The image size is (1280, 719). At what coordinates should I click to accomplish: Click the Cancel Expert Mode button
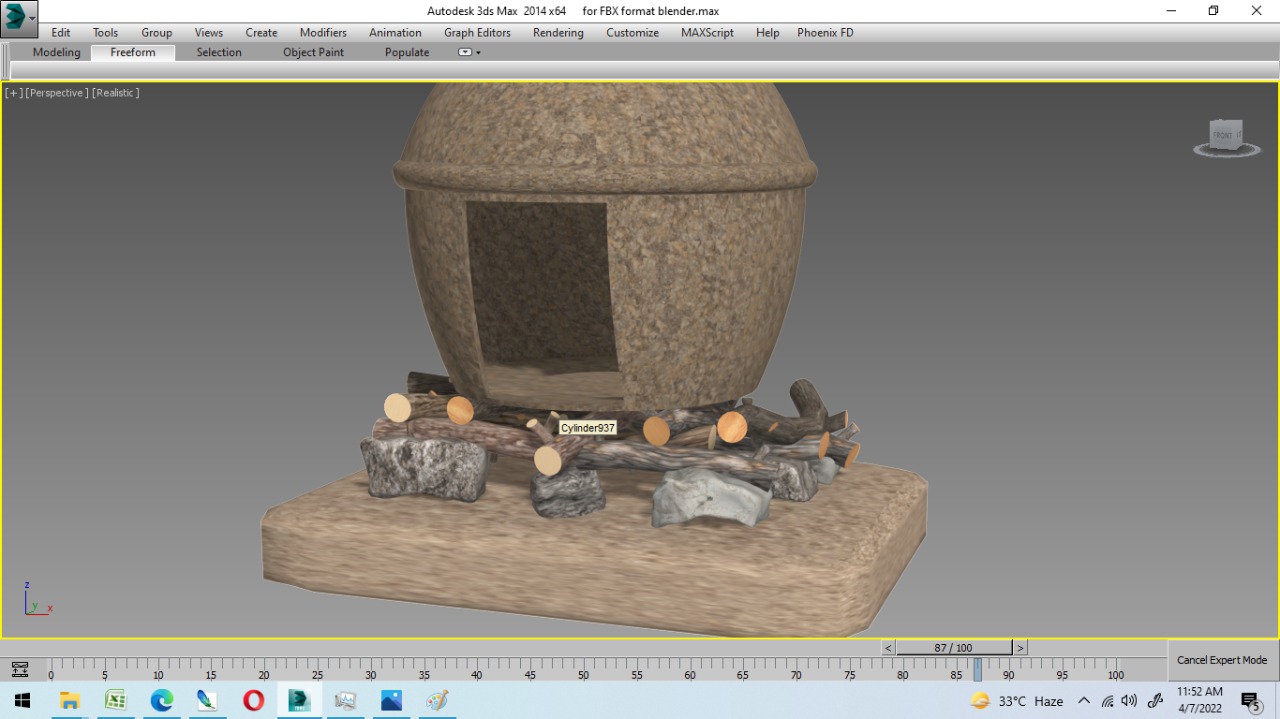coord(1222,660)
